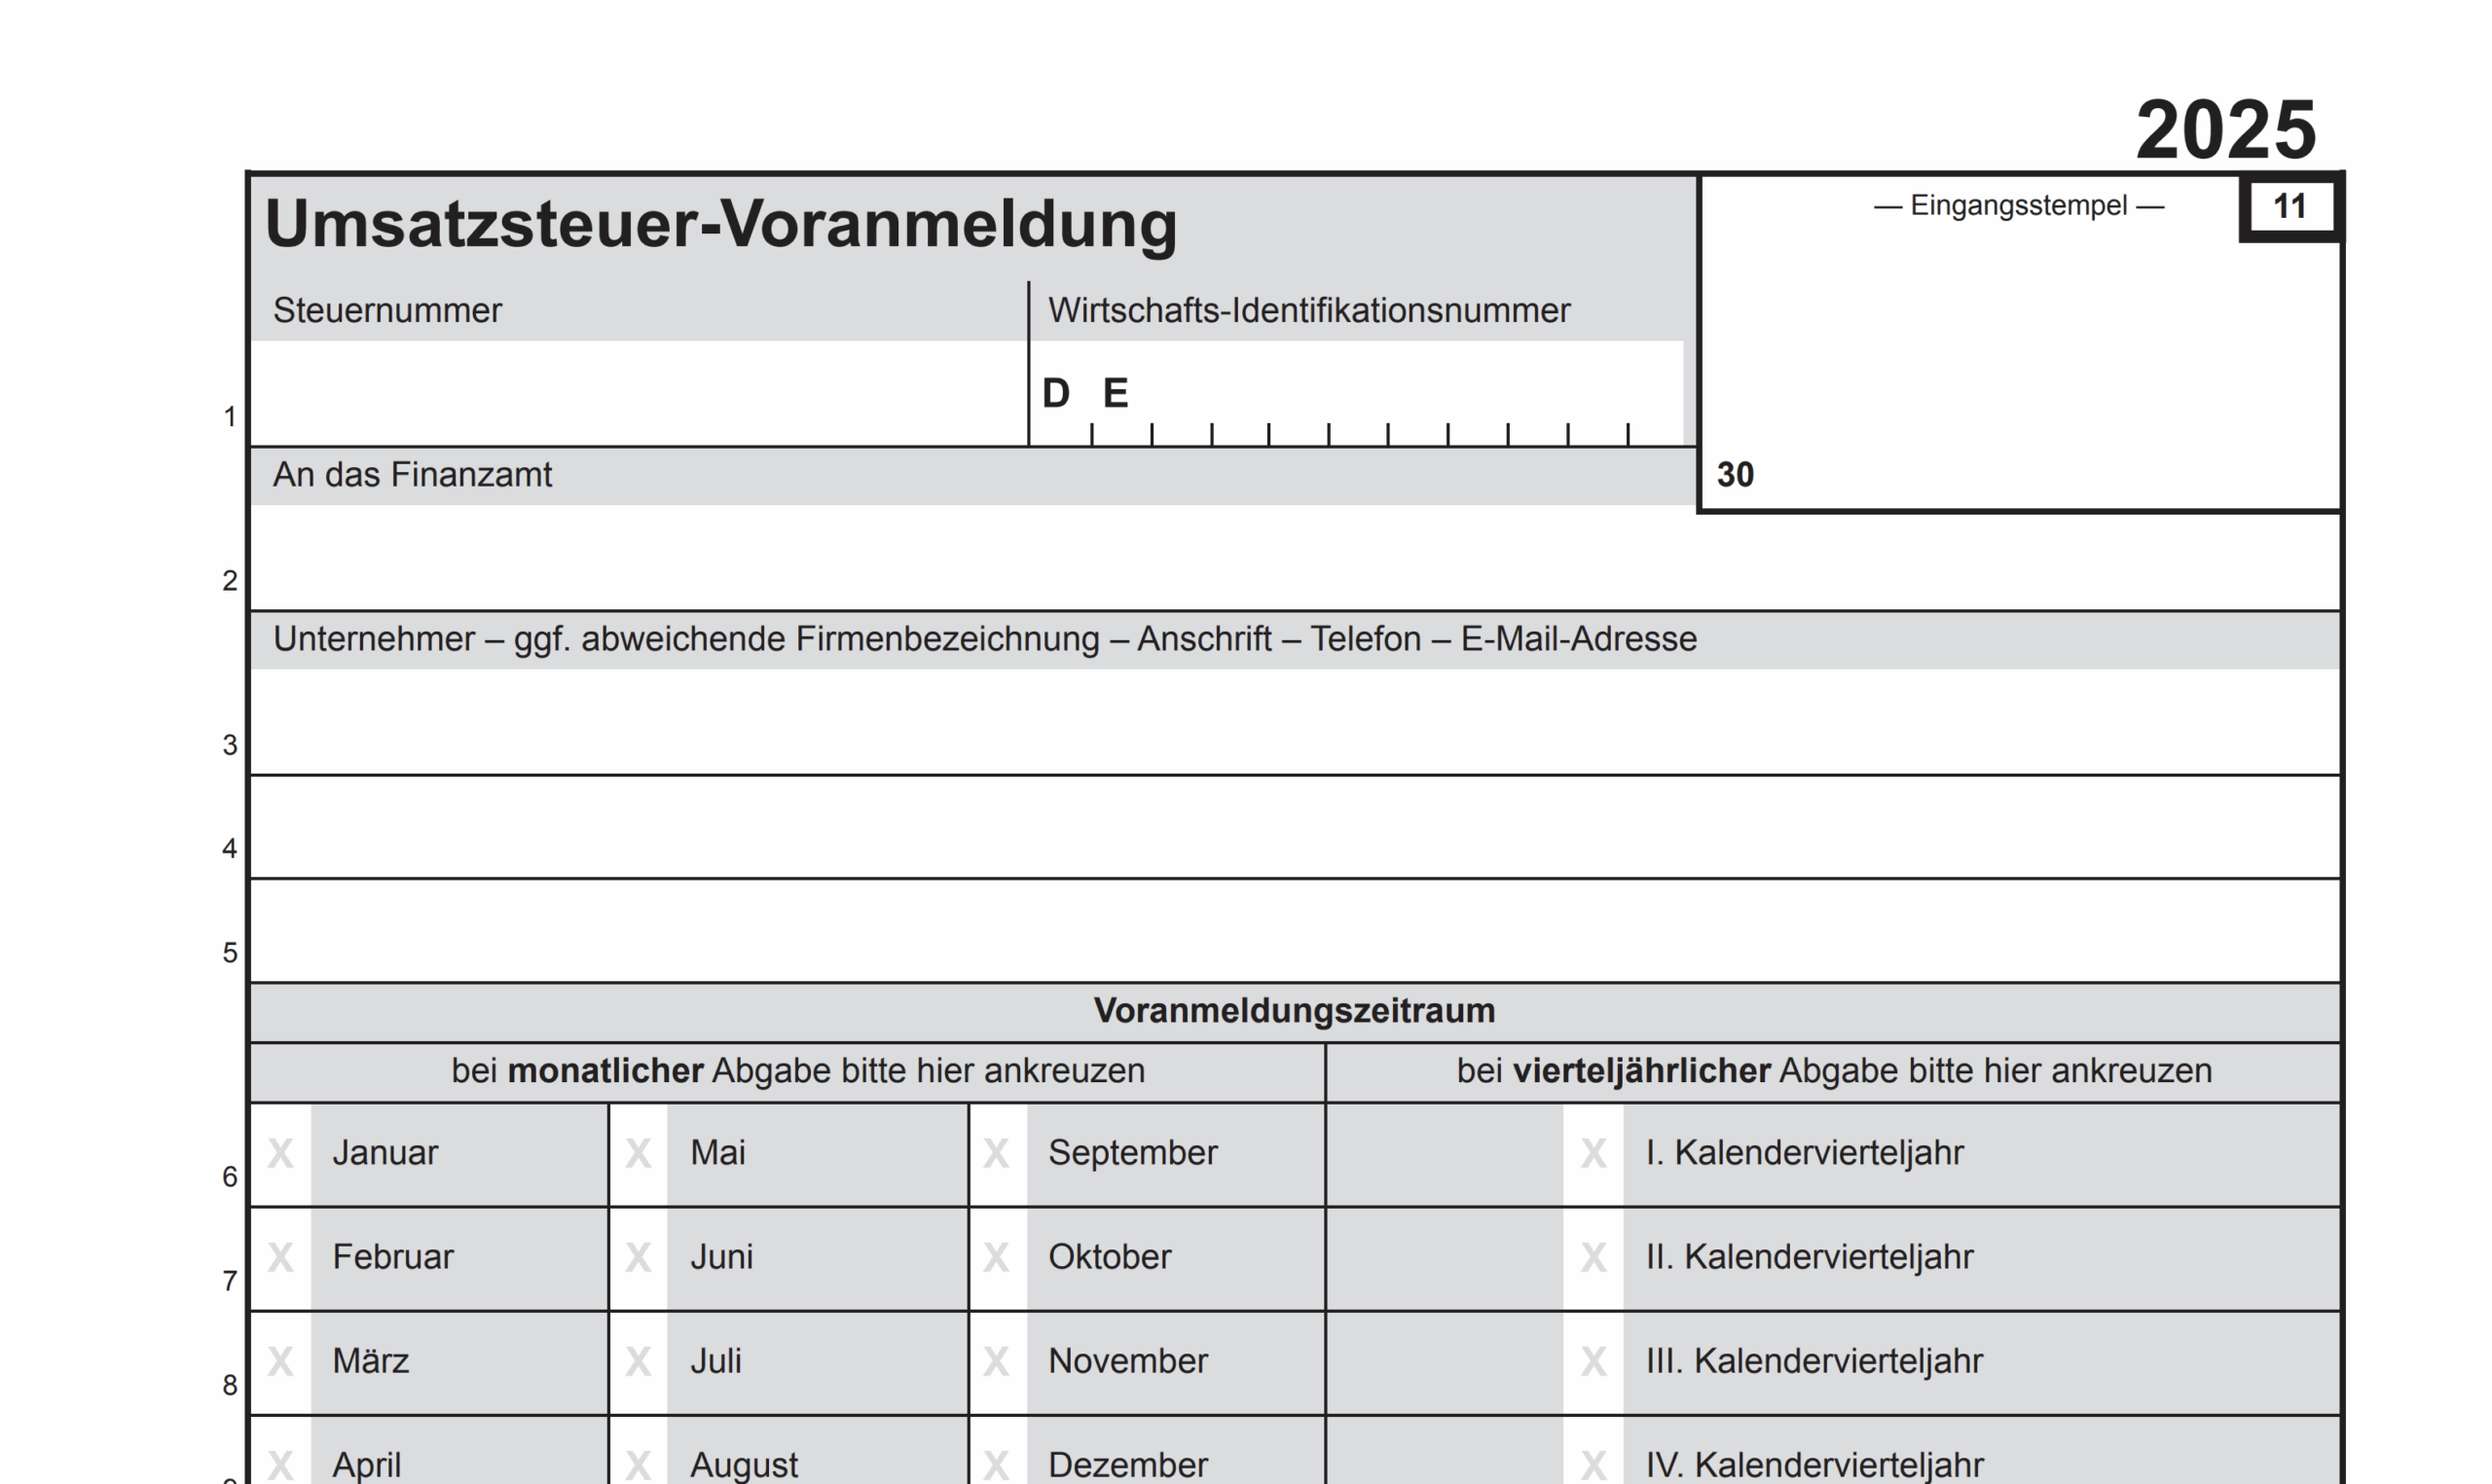The image size is (2492, 1484).
Task: Click the address input line 5
Action: pos(1295,931)
